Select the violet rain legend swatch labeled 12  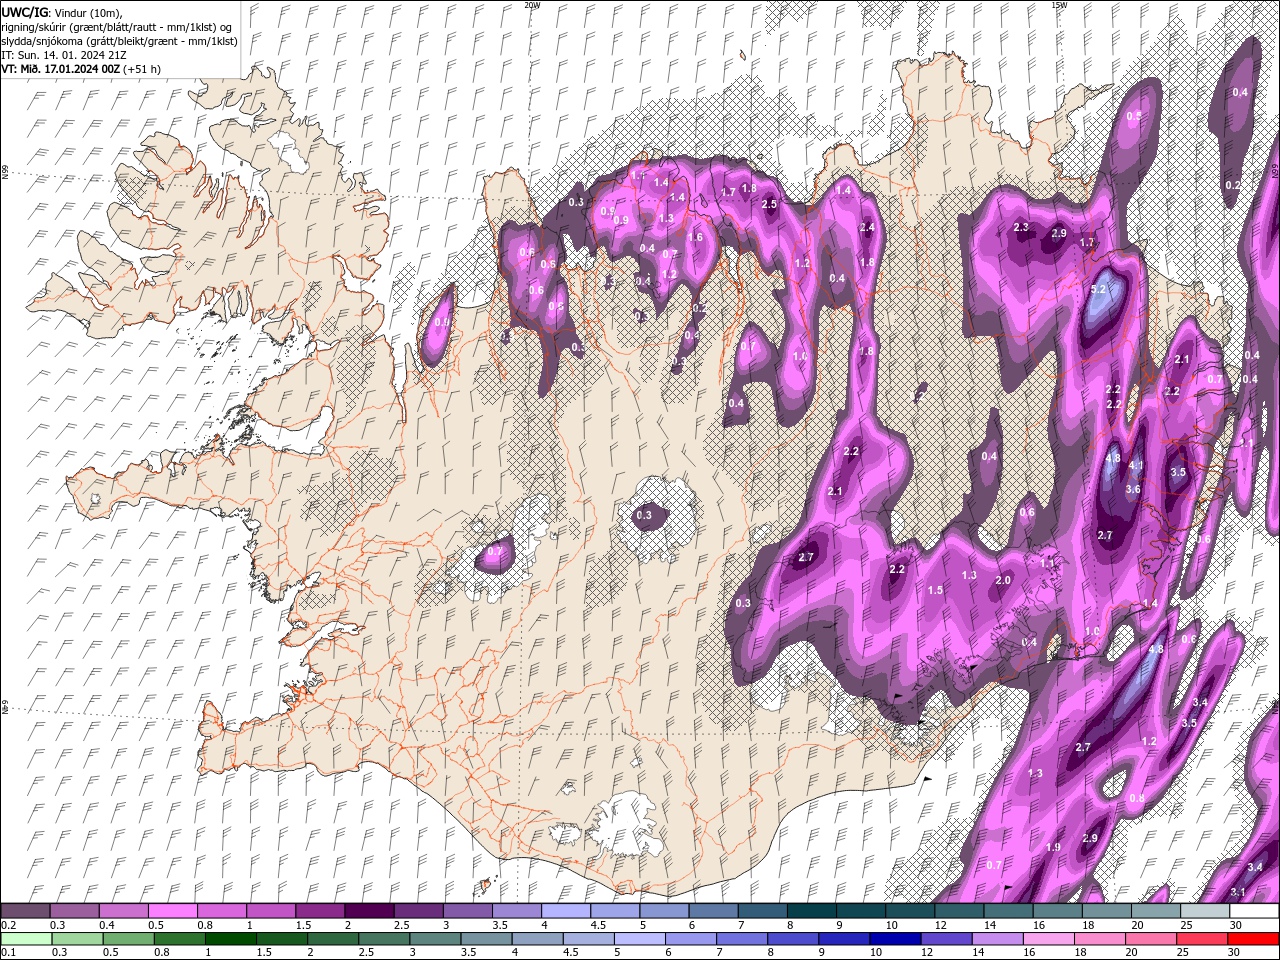(x=946, y=939)
